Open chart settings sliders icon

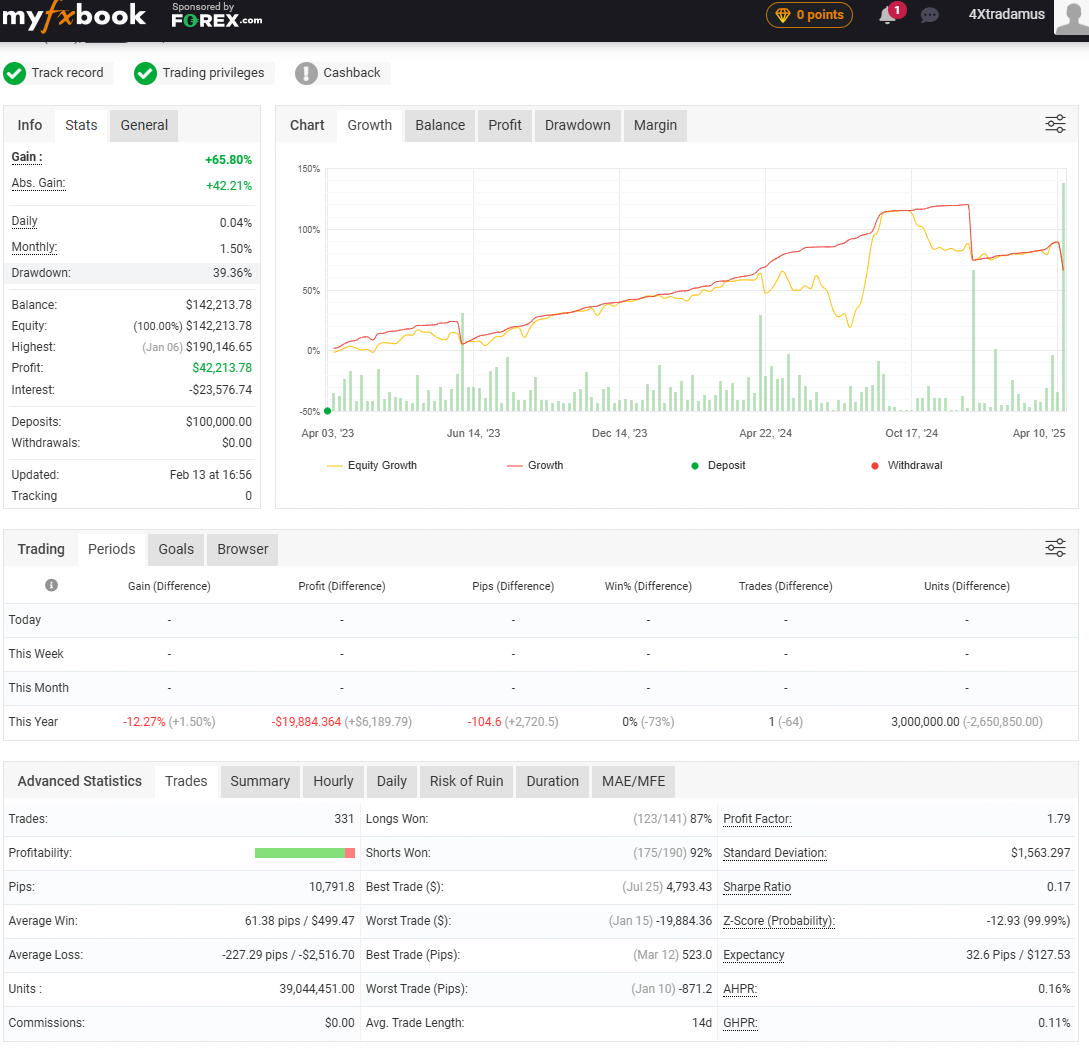(1055, 124)
